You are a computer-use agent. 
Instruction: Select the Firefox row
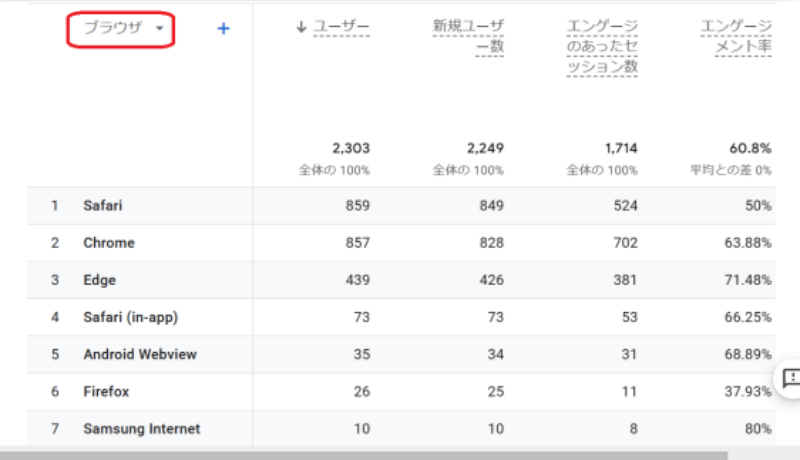coord(401,392)
